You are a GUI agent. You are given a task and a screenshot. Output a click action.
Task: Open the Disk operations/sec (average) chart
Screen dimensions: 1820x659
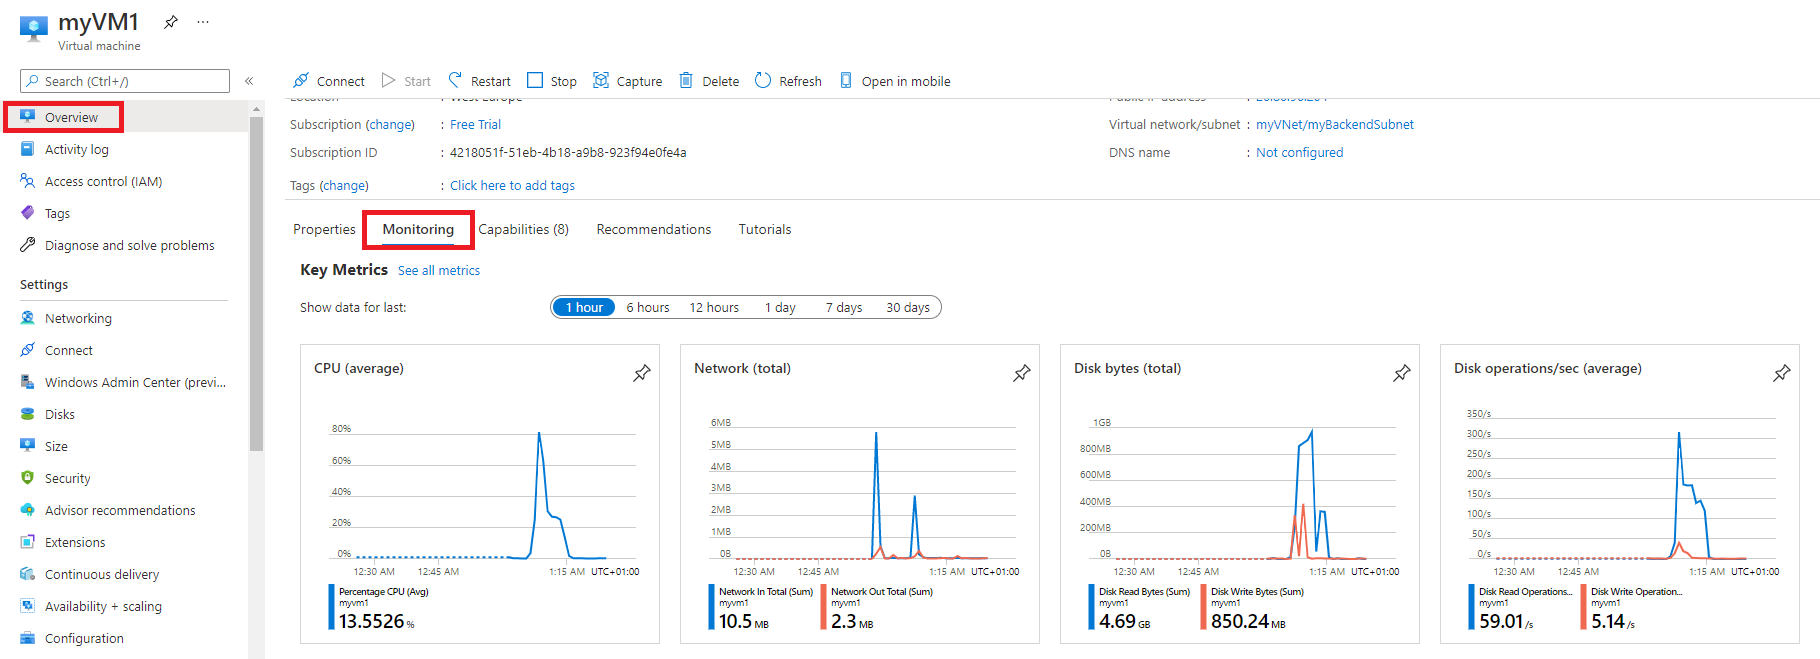pyautogui.click(x=1620, y=494)
